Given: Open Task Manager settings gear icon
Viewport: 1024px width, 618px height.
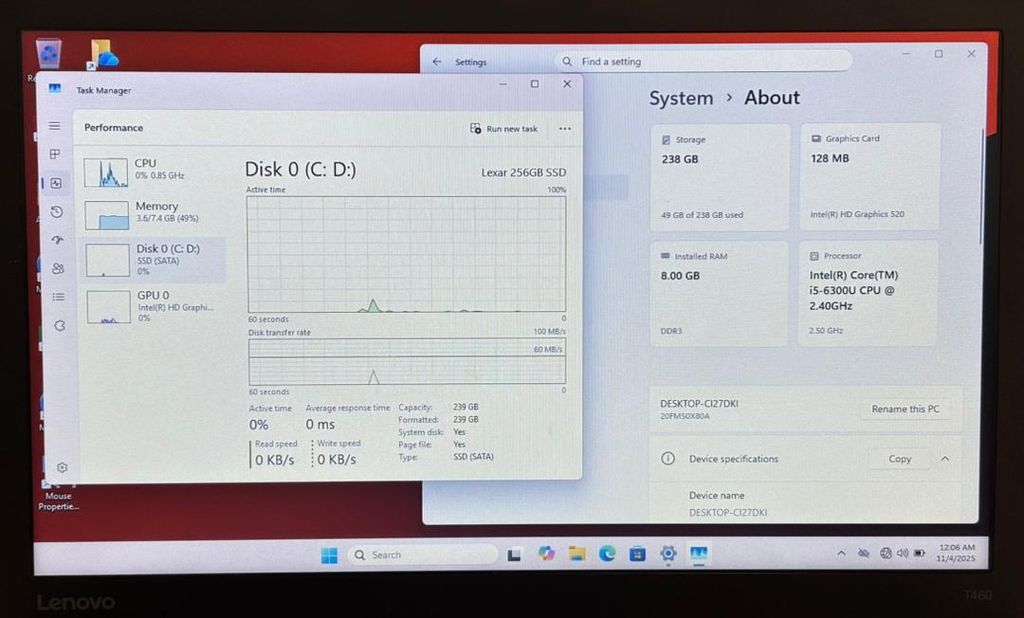Looking at the screenshot, I should 62,467.
